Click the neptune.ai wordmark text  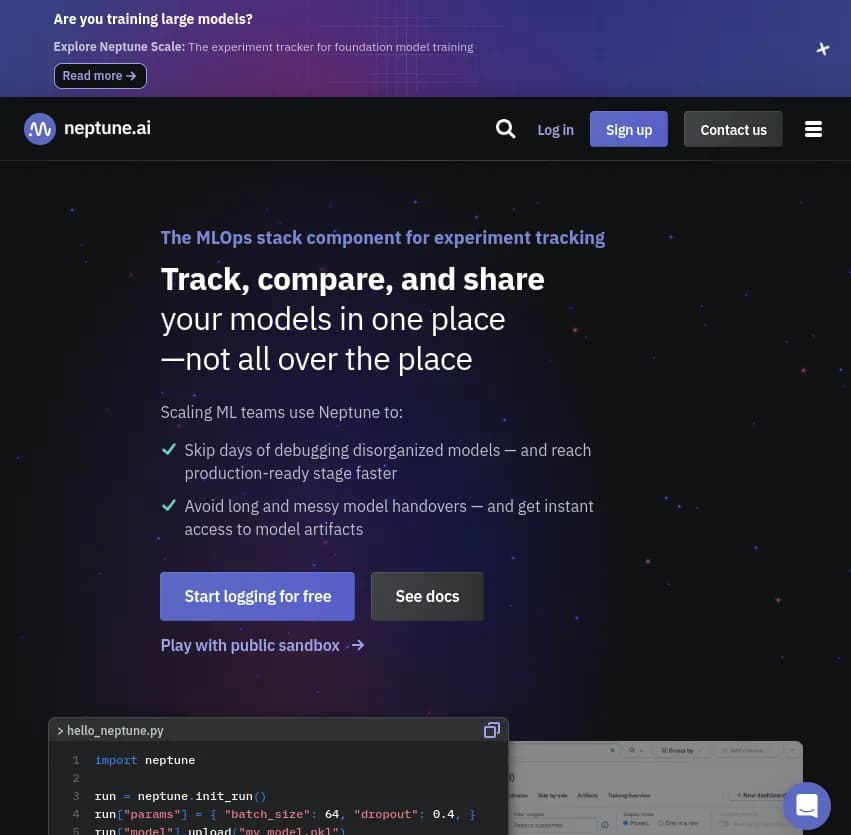[107, 128]
